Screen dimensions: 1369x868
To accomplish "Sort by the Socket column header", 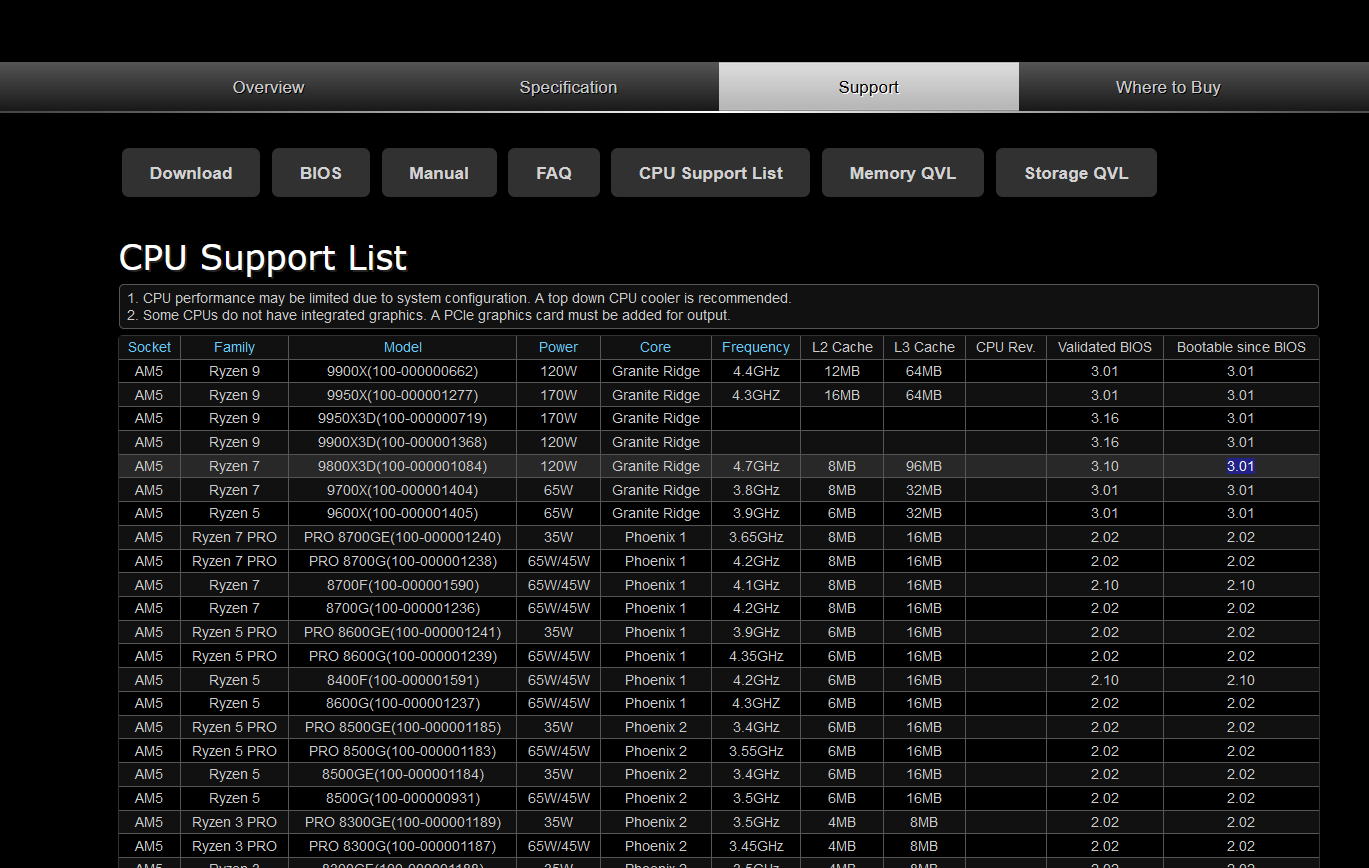I will click(x=150, y=347).
